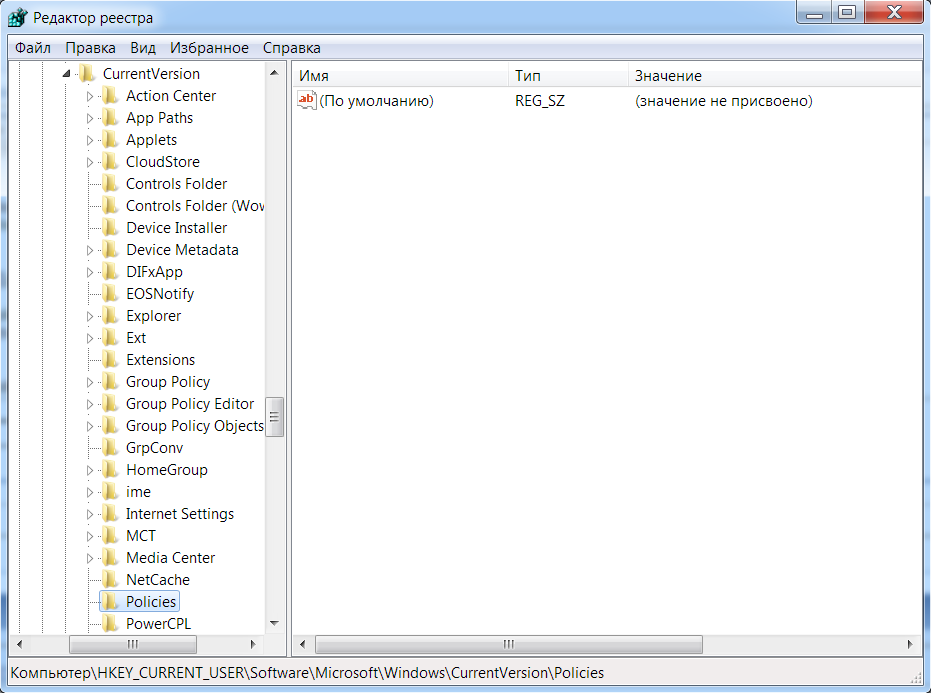Click tree pane scroll up arrow
The image size is (931, 693).
coord(274,73)
